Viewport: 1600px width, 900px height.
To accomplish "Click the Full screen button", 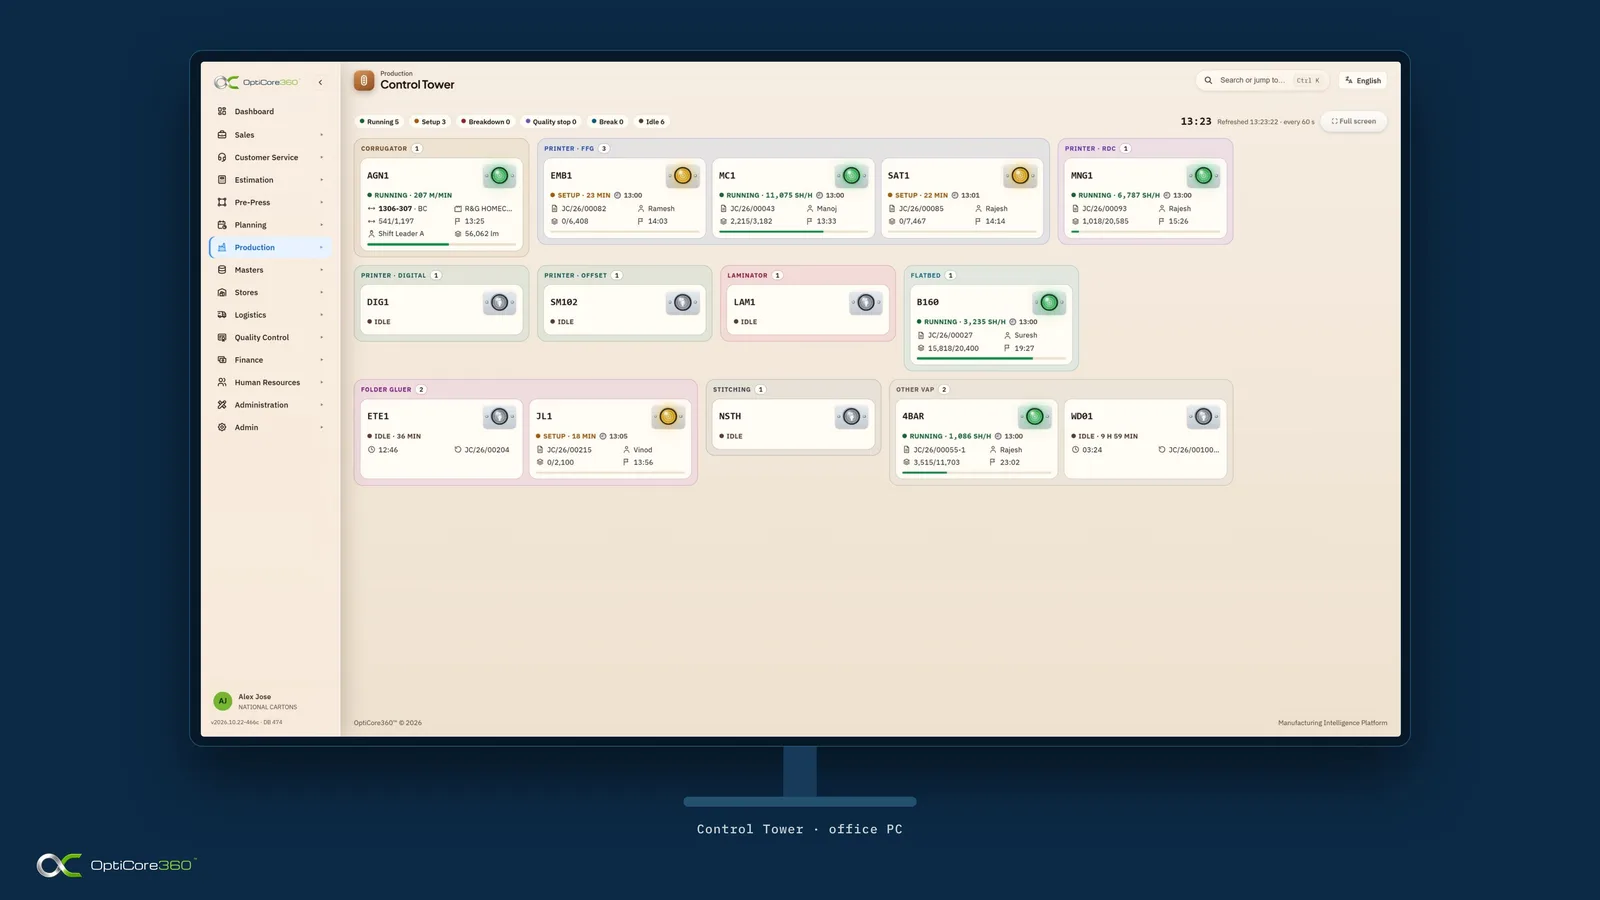I will [1354, 121].
